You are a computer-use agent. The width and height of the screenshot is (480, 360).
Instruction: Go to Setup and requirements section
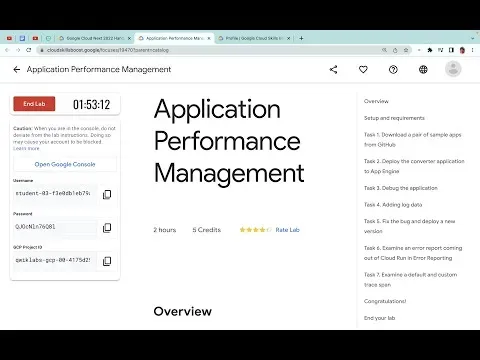394,118
